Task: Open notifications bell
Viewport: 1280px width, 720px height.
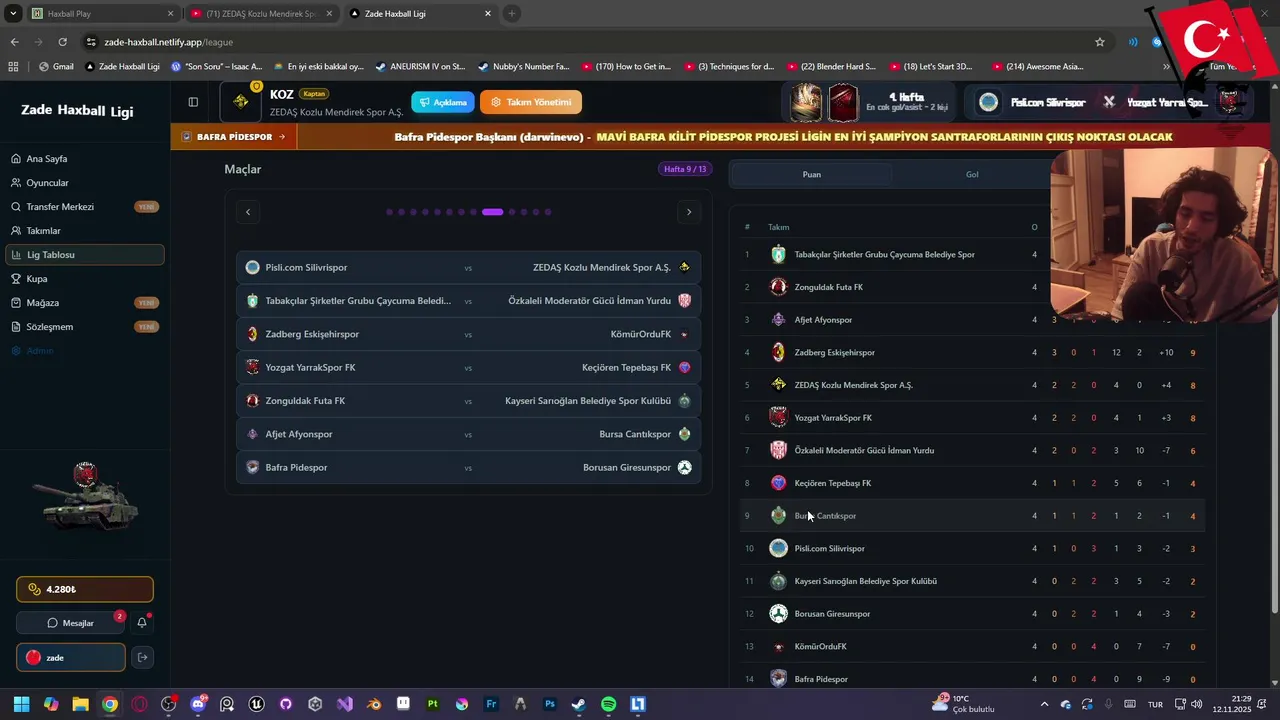Action: (142, 623)
